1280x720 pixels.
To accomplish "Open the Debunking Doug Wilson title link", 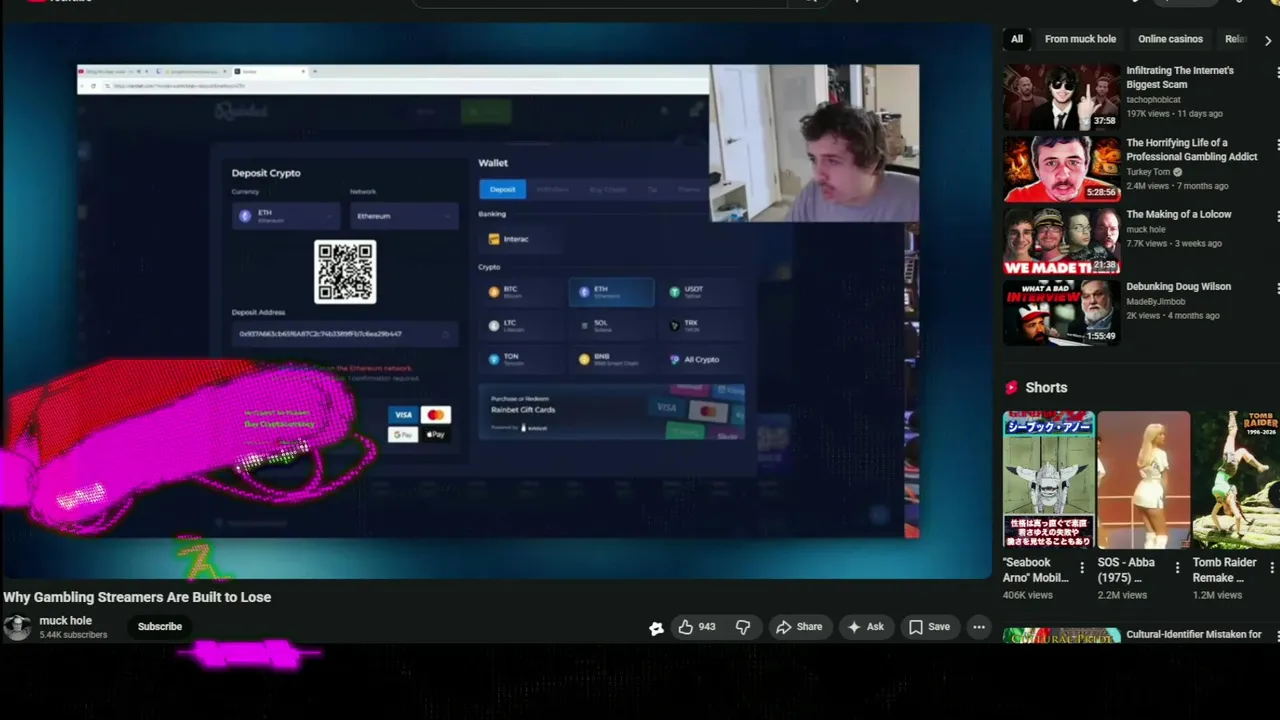I will (x=1179, y=287).
